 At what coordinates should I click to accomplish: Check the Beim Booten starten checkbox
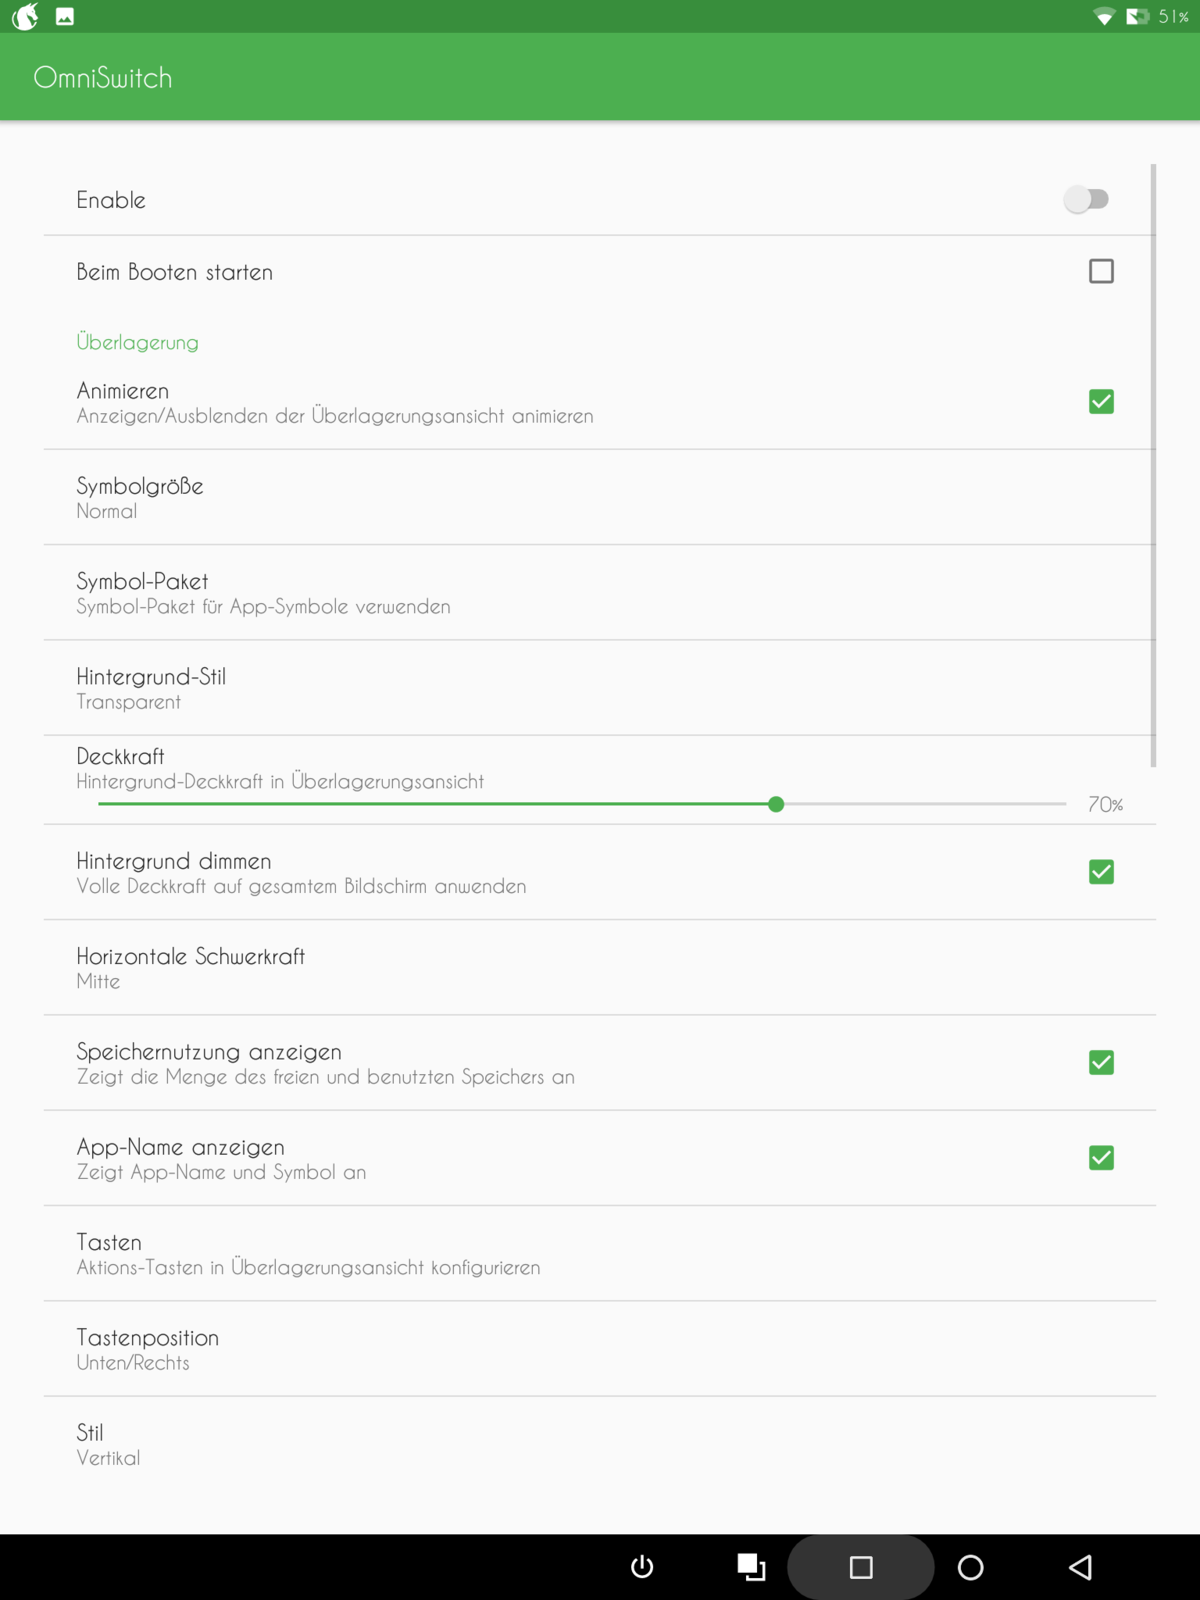pos(1101,271)
